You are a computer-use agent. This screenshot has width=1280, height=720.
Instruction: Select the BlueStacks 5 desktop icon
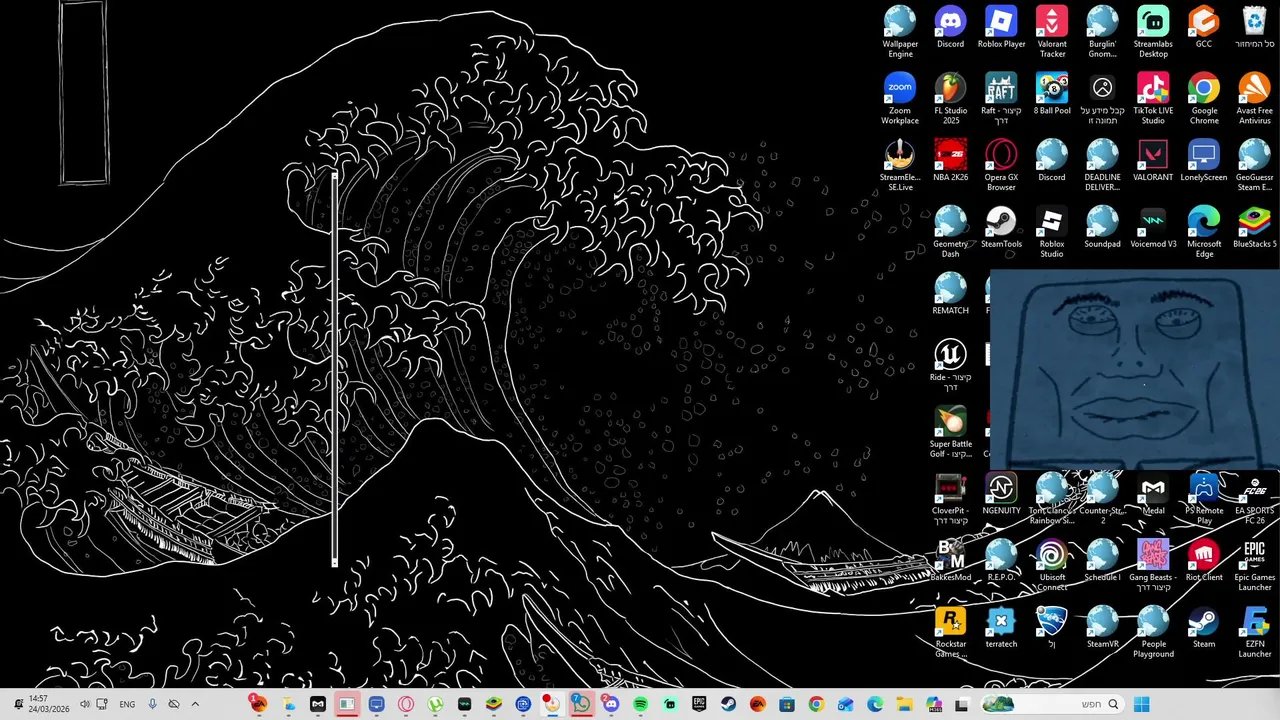1254,228
